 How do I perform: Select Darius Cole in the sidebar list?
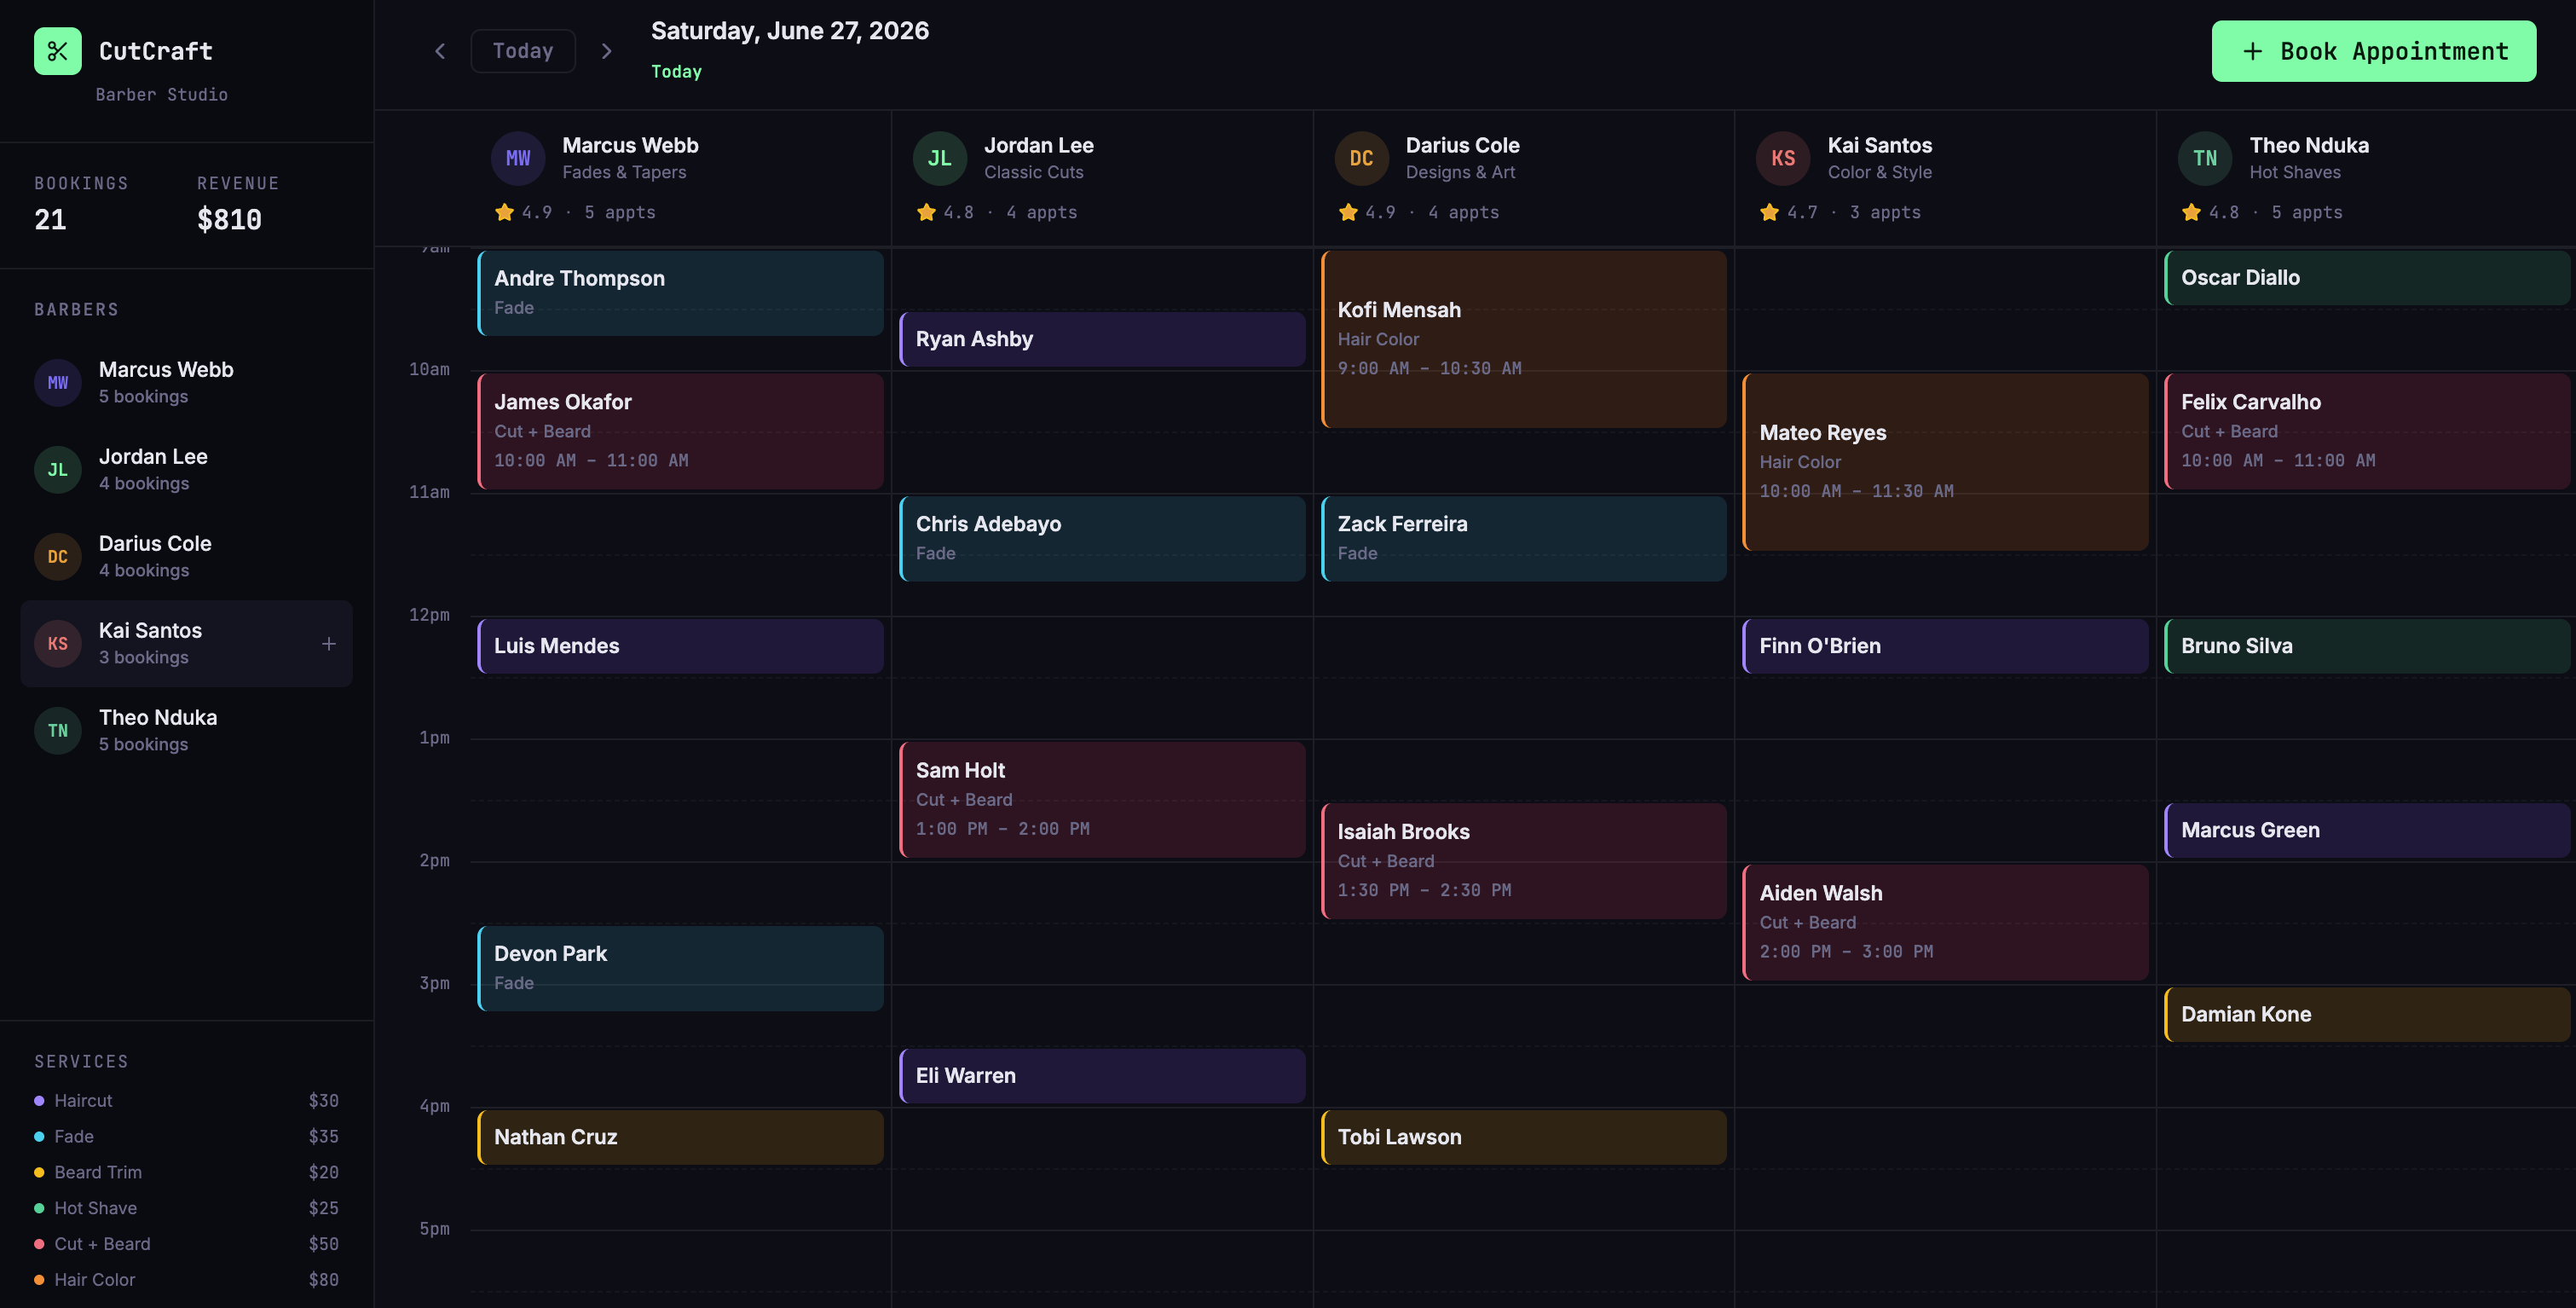(187, 557)
